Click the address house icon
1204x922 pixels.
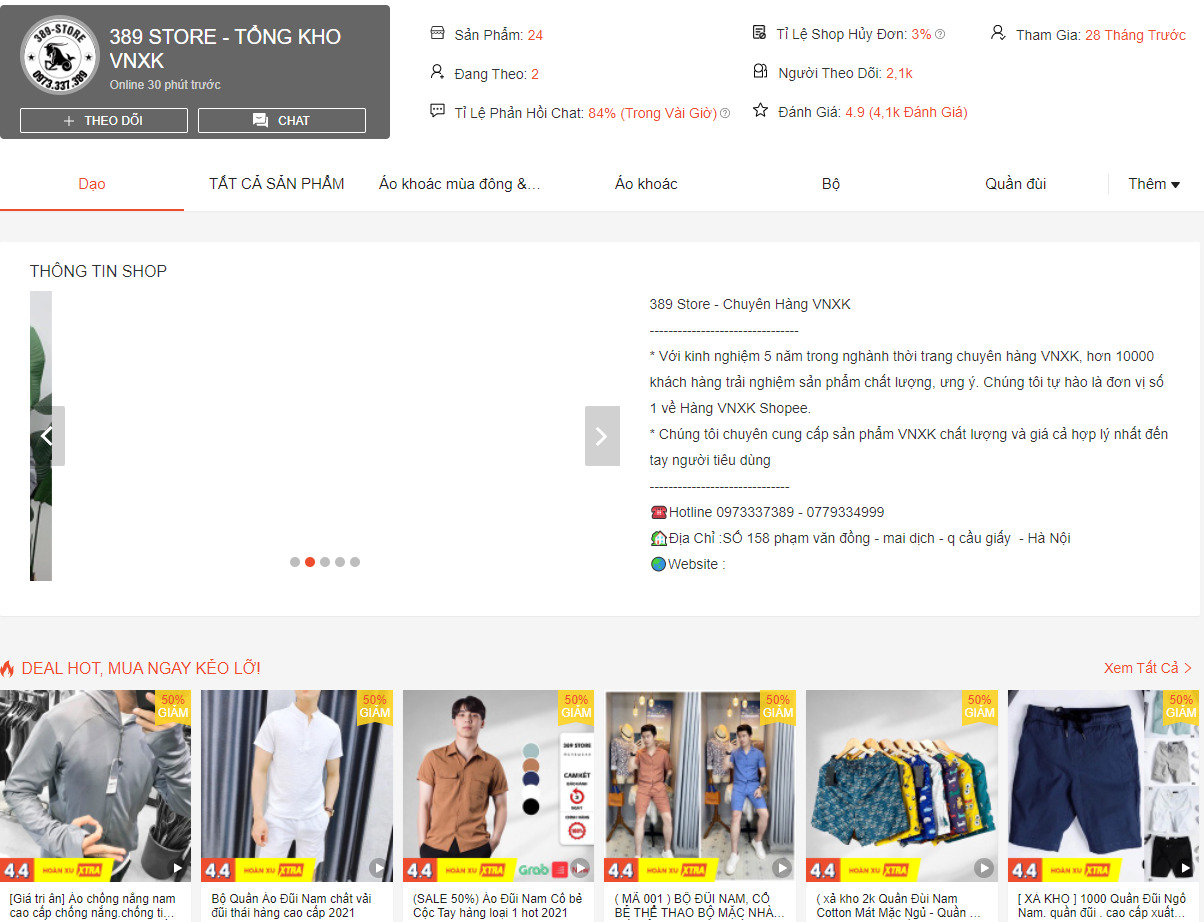(658, 538)
